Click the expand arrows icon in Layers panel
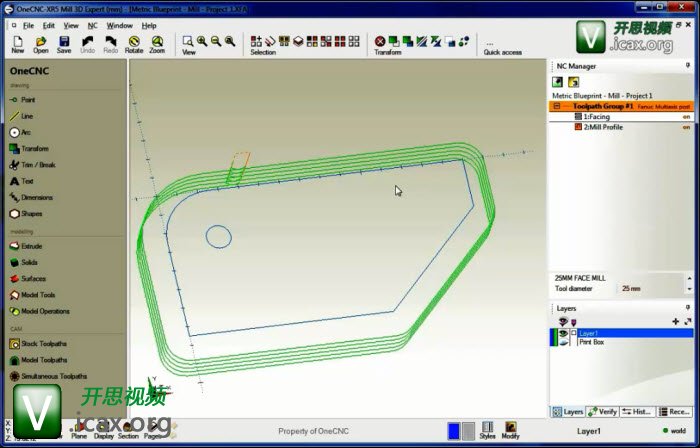 (x=688, y=321)
